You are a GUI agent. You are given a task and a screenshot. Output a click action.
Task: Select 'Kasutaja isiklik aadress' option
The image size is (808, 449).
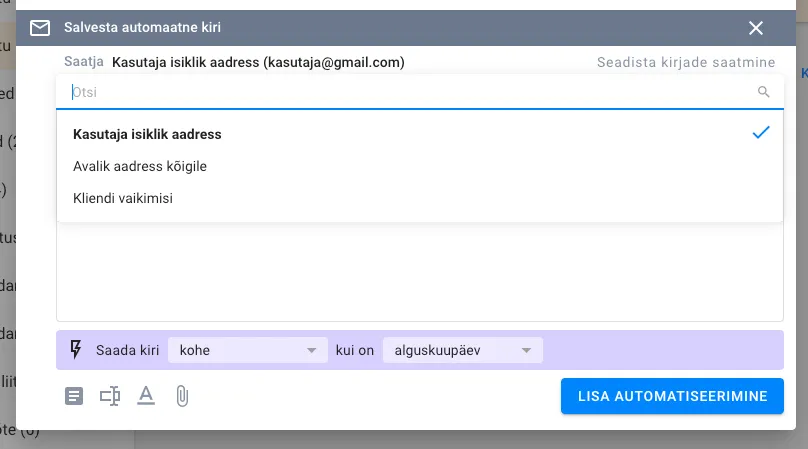[x=147, y=134]
